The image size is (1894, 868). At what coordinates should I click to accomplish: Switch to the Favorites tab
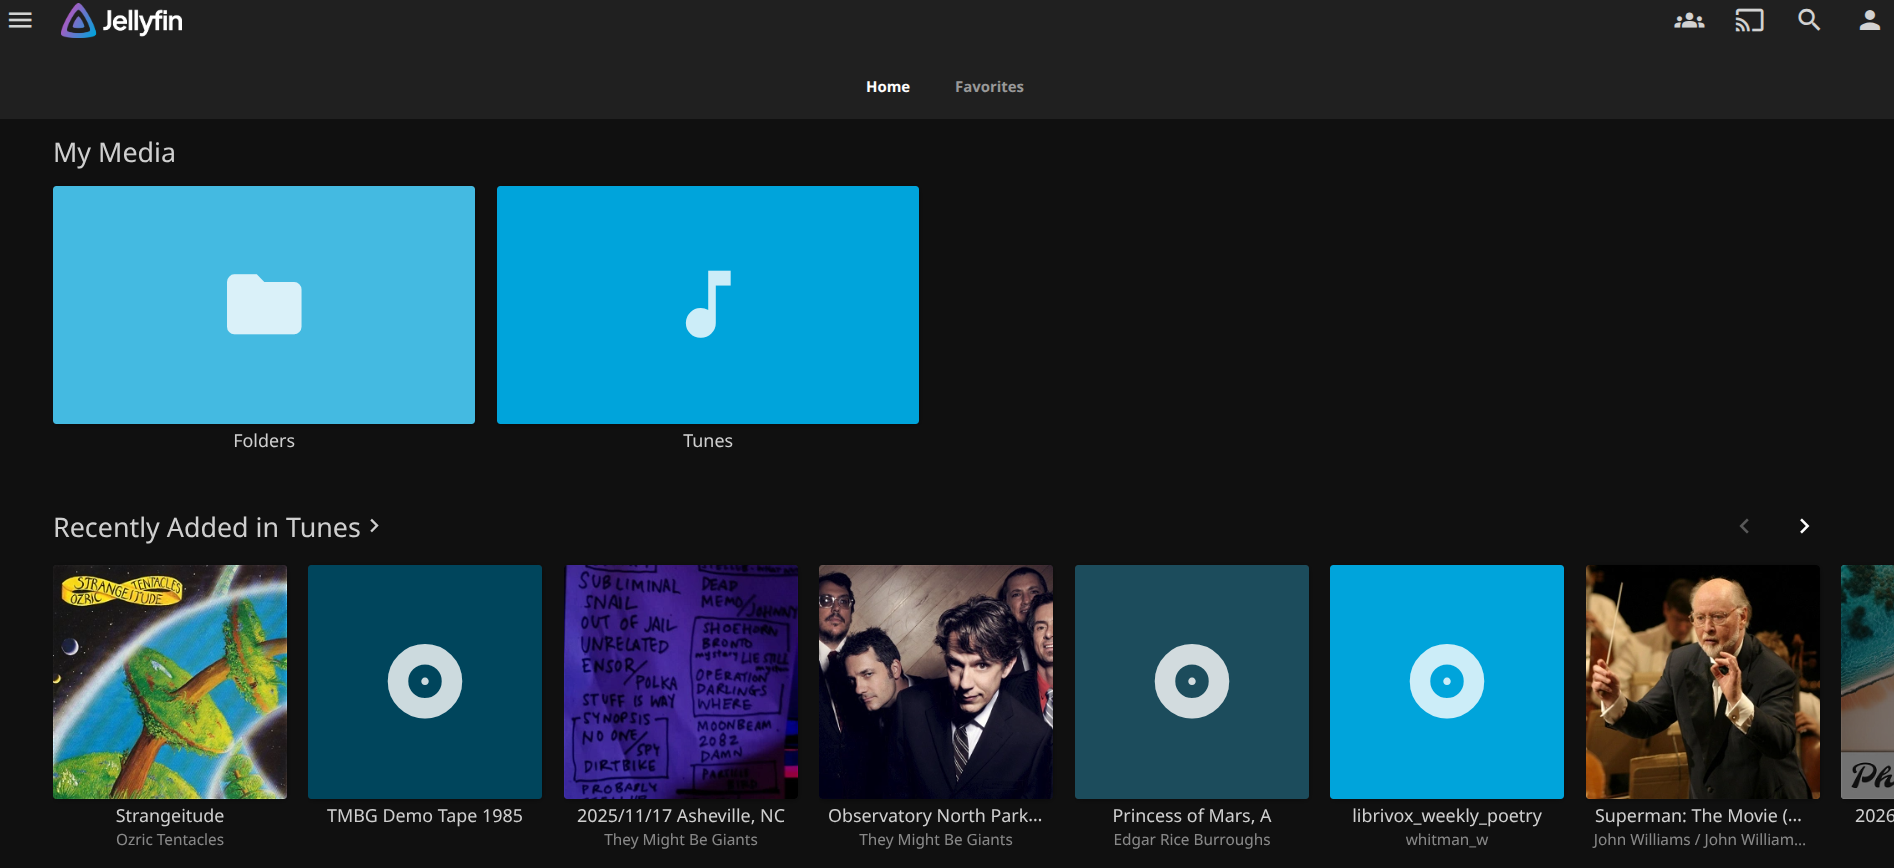coord(989,87)
